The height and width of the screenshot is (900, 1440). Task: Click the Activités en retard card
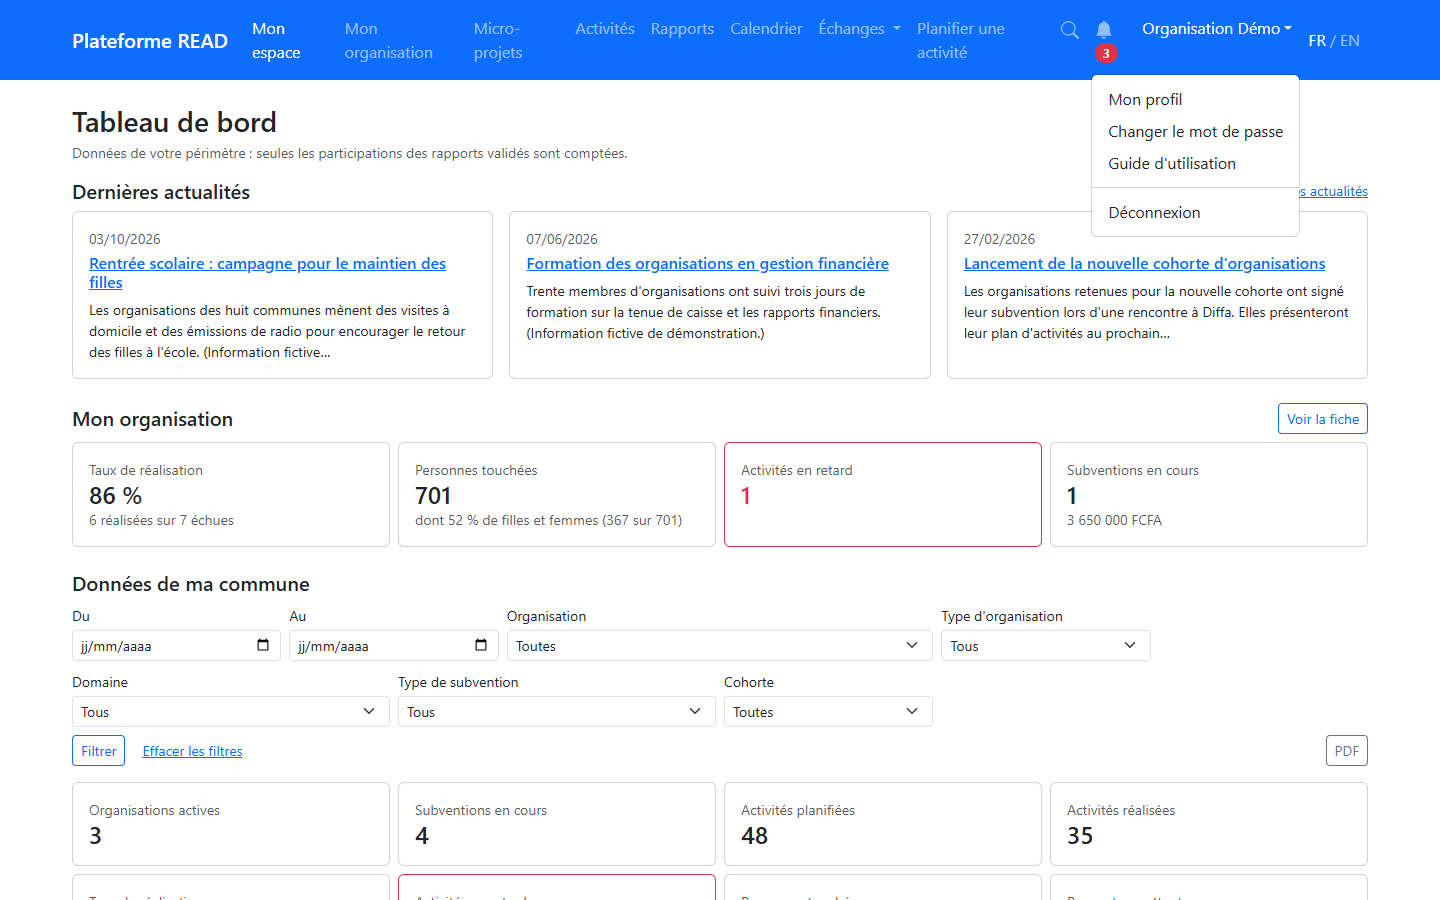(883, 495)
